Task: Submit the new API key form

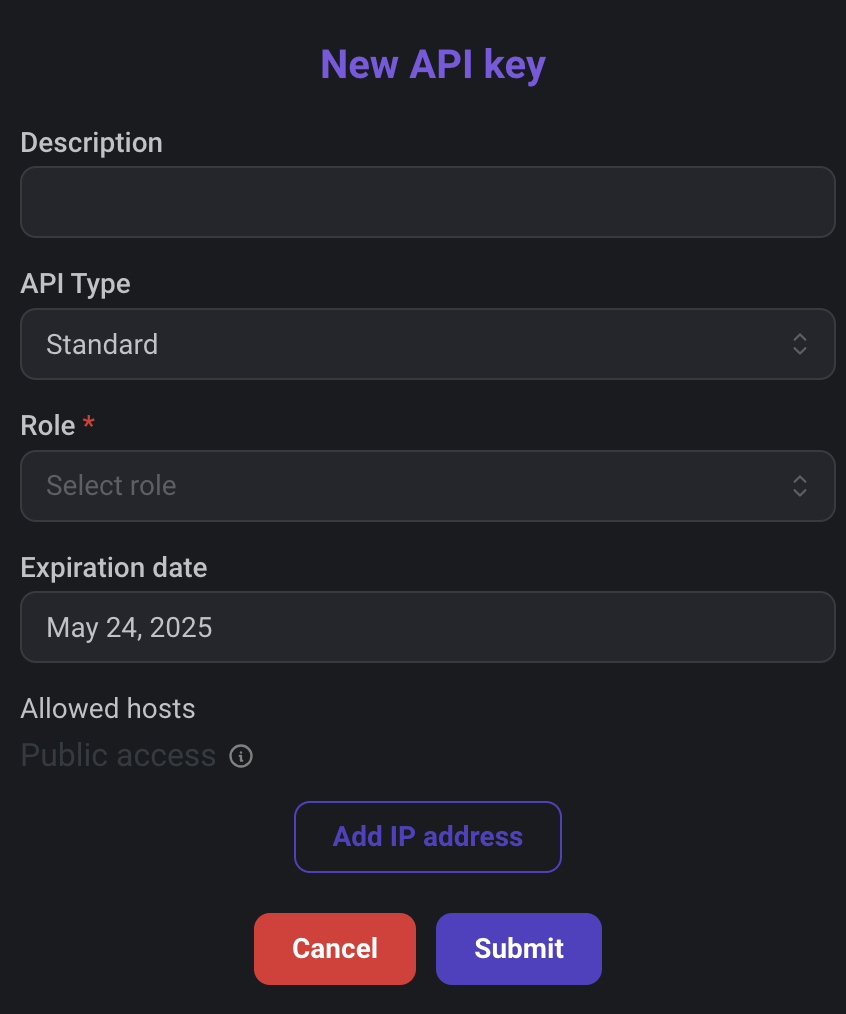Action: click(x=519, y=949)
